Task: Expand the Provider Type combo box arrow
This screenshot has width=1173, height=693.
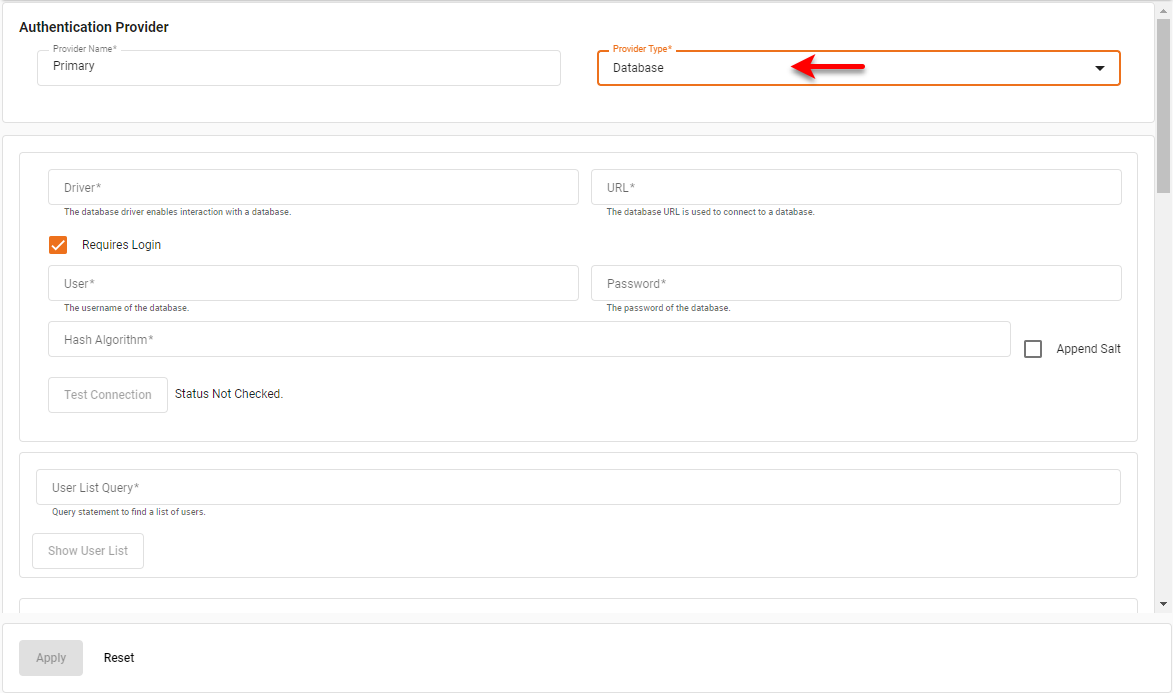Action: (x=1098, y=68)
